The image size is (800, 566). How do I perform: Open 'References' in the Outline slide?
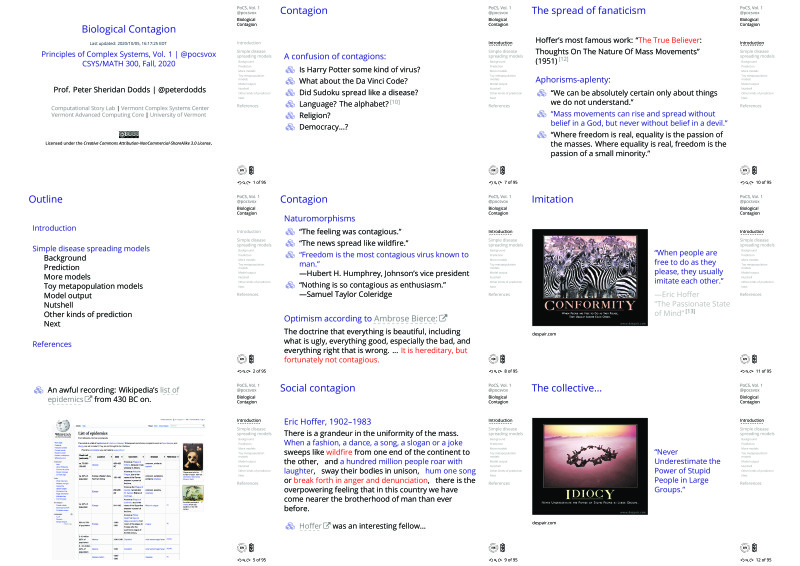52,344
